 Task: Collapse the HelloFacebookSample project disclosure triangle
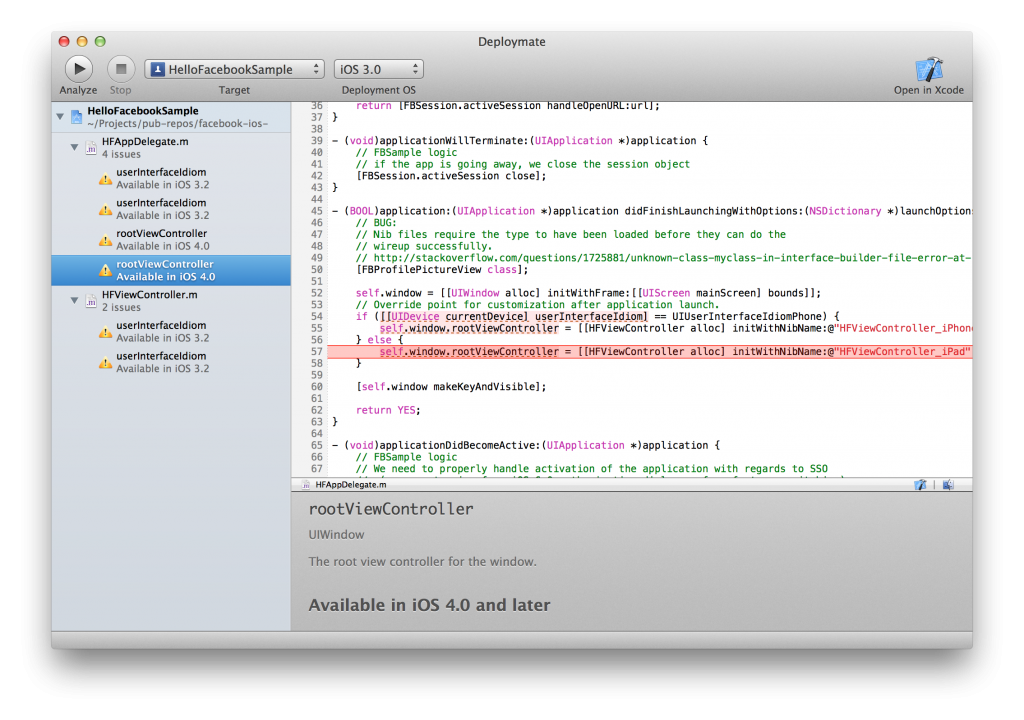click(60, 116)
